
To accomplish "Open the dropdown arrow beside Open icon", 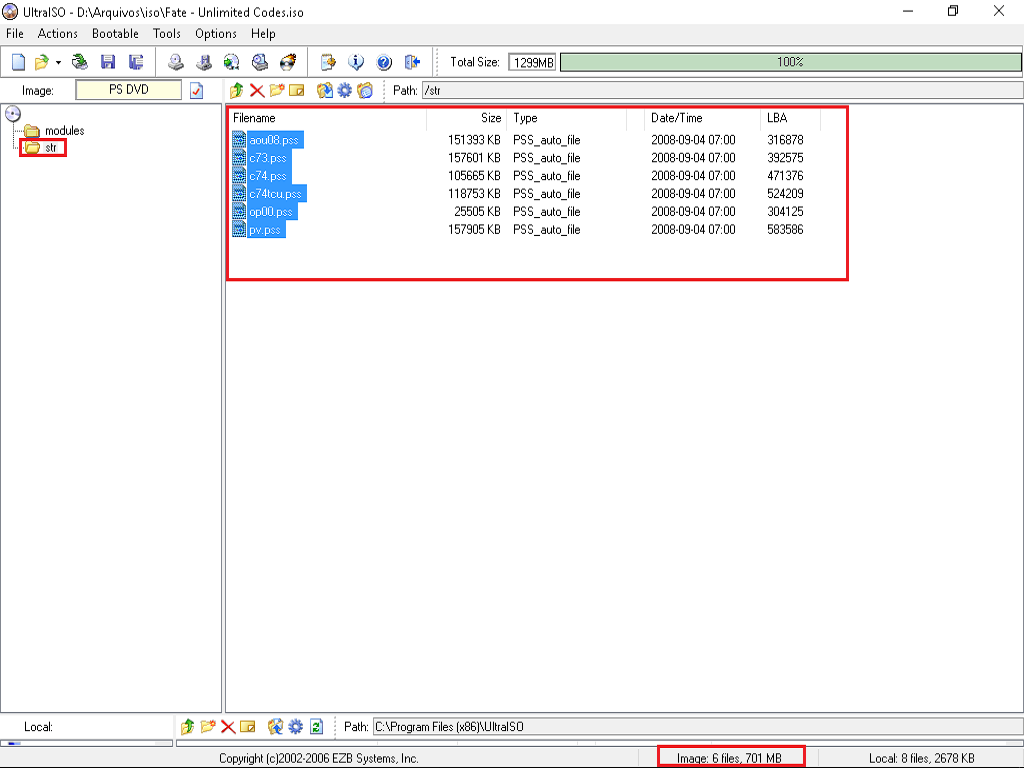I will pos(58,62).
